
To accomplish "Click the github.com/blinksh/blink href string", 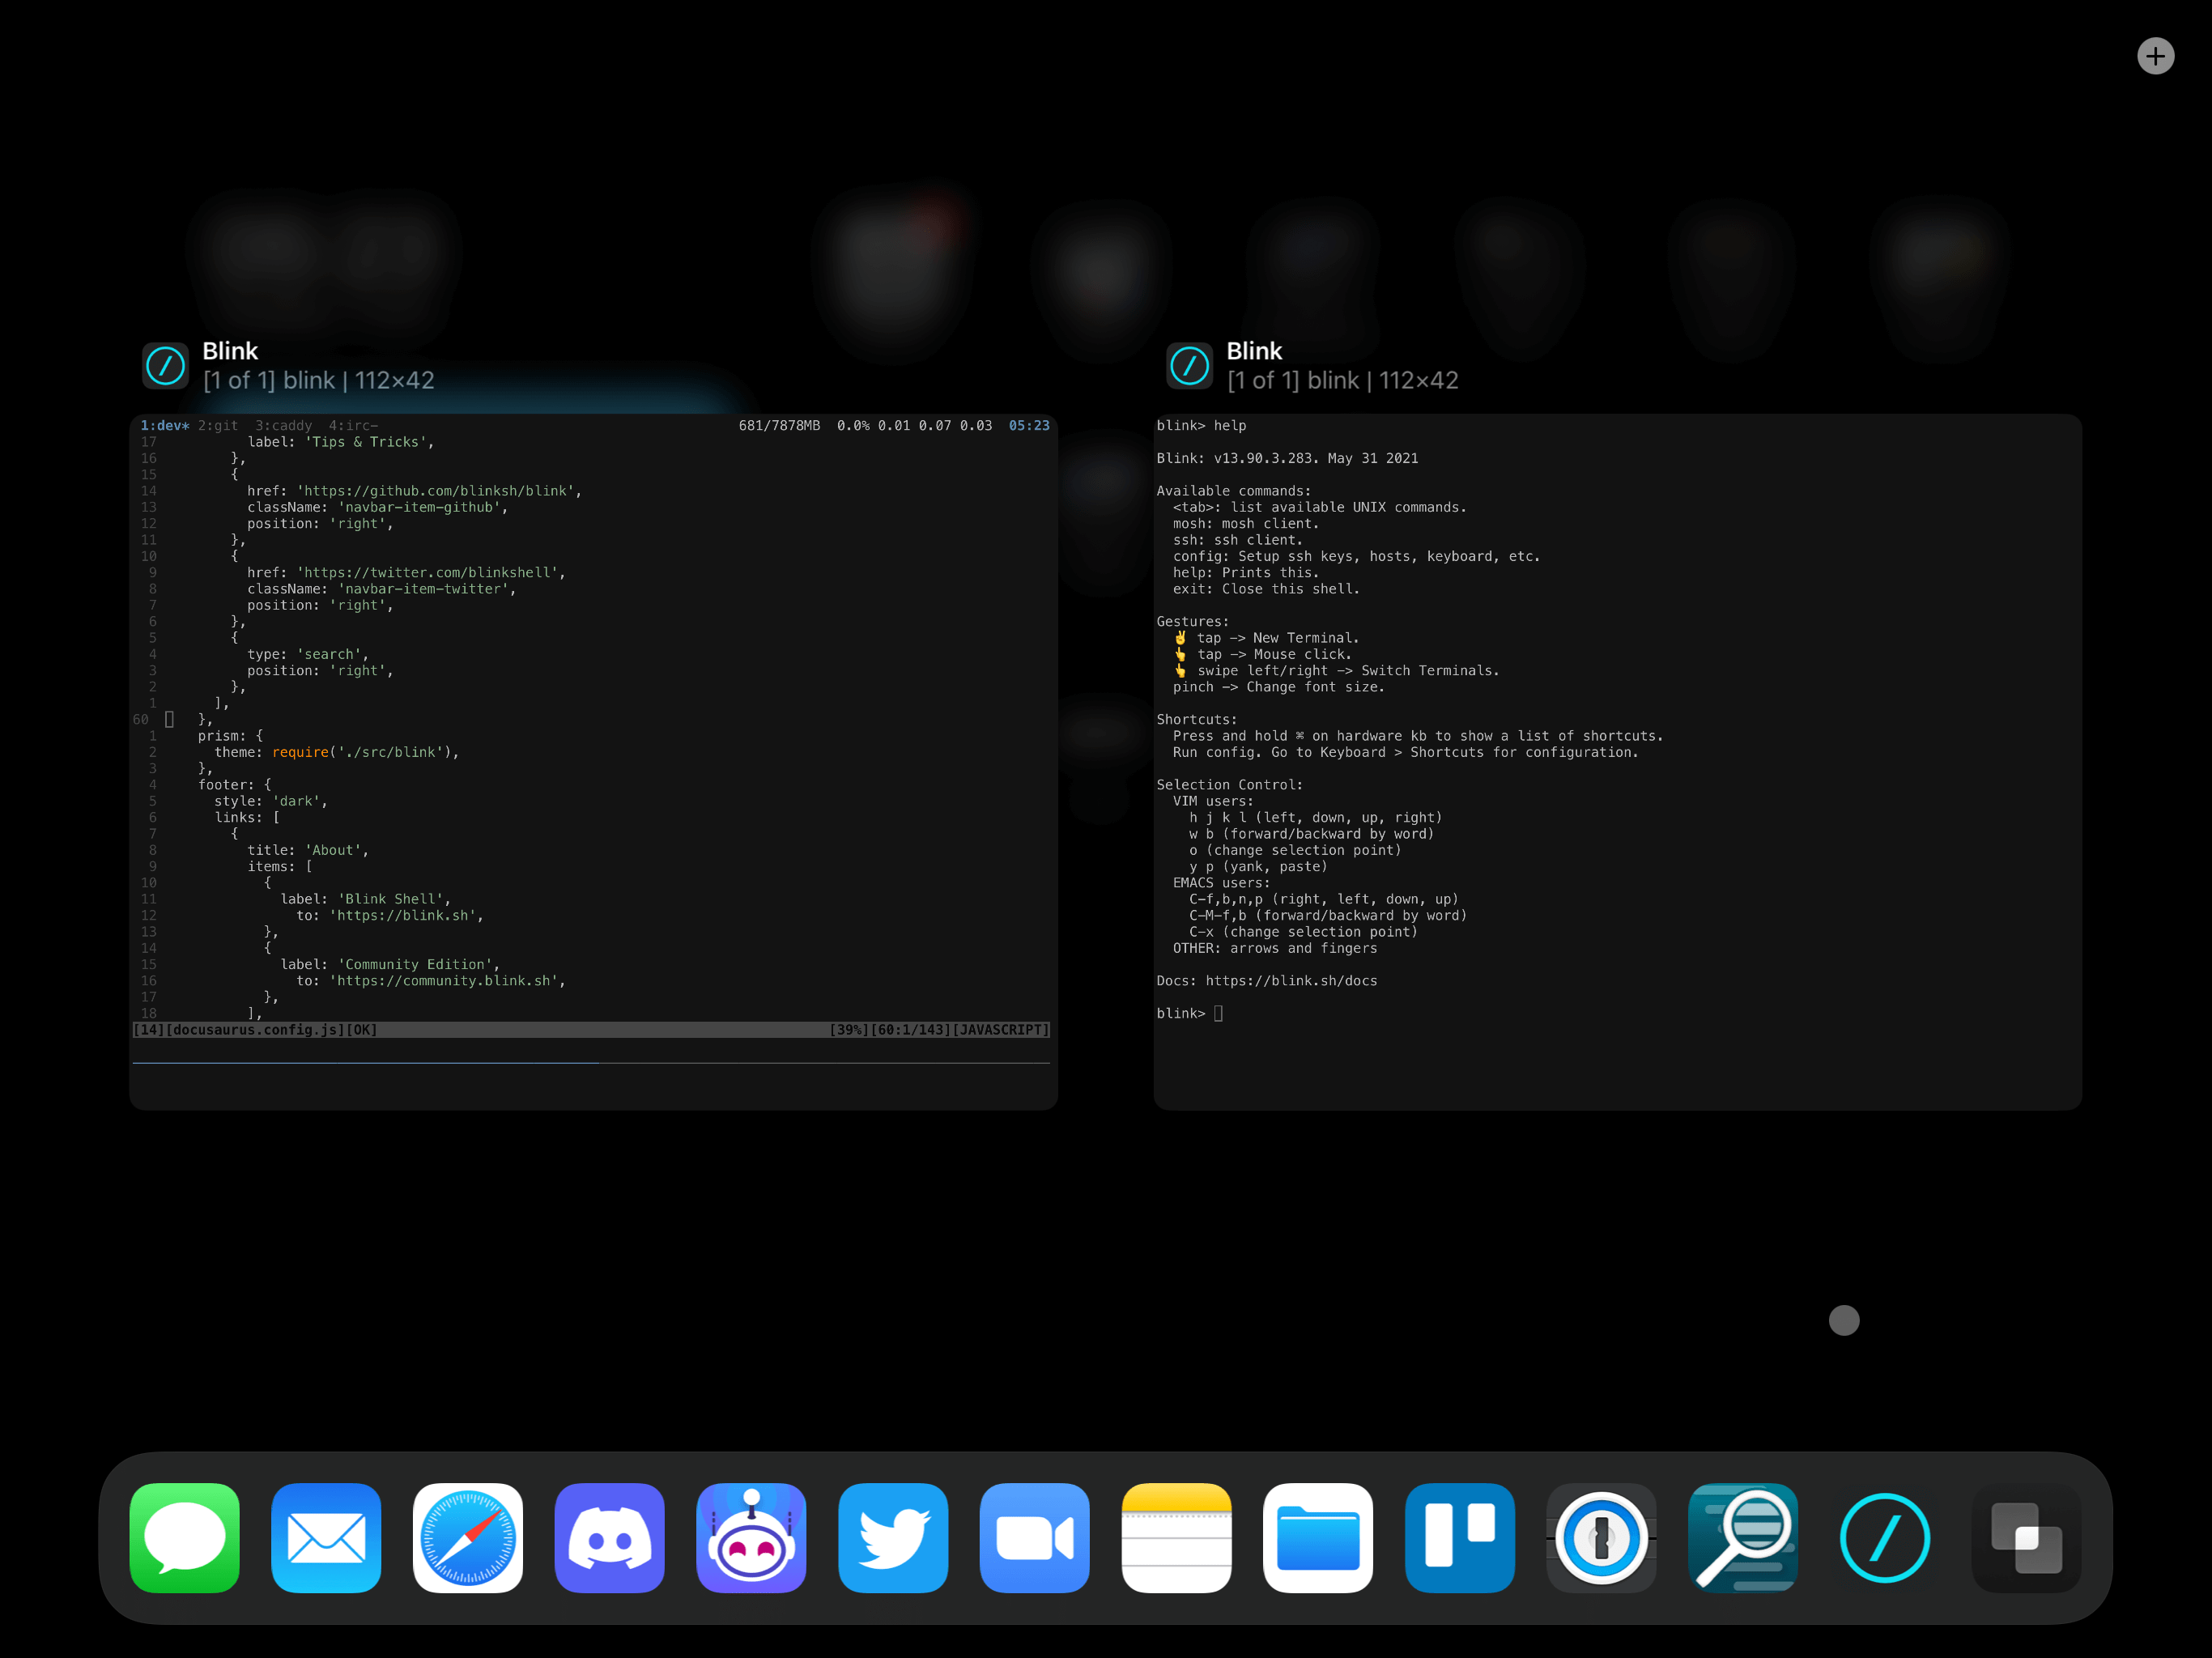I will click(x=436, y=491).
